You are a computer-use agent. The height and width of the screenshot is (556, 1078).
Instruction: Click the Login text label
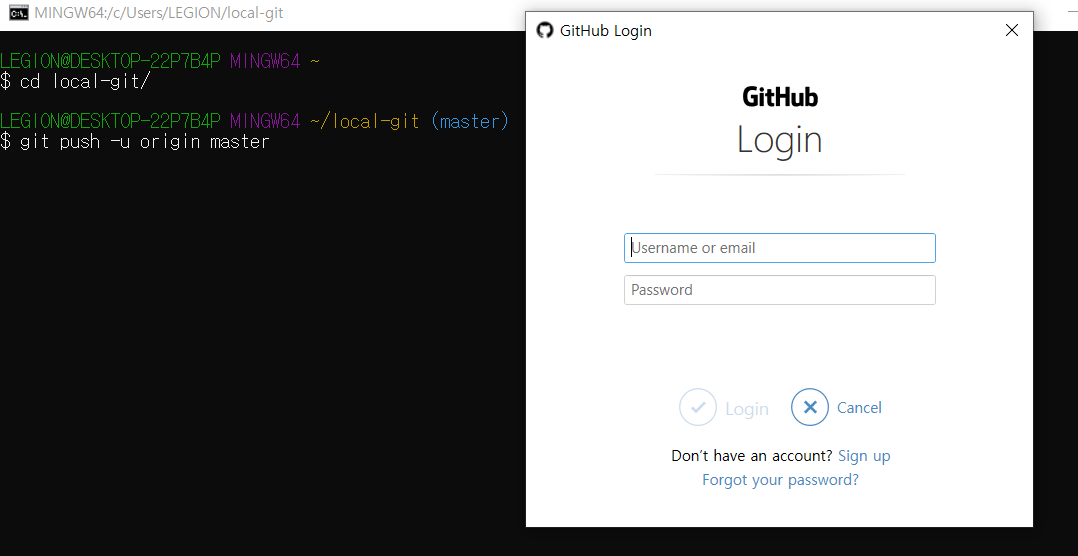click(747, 409)
